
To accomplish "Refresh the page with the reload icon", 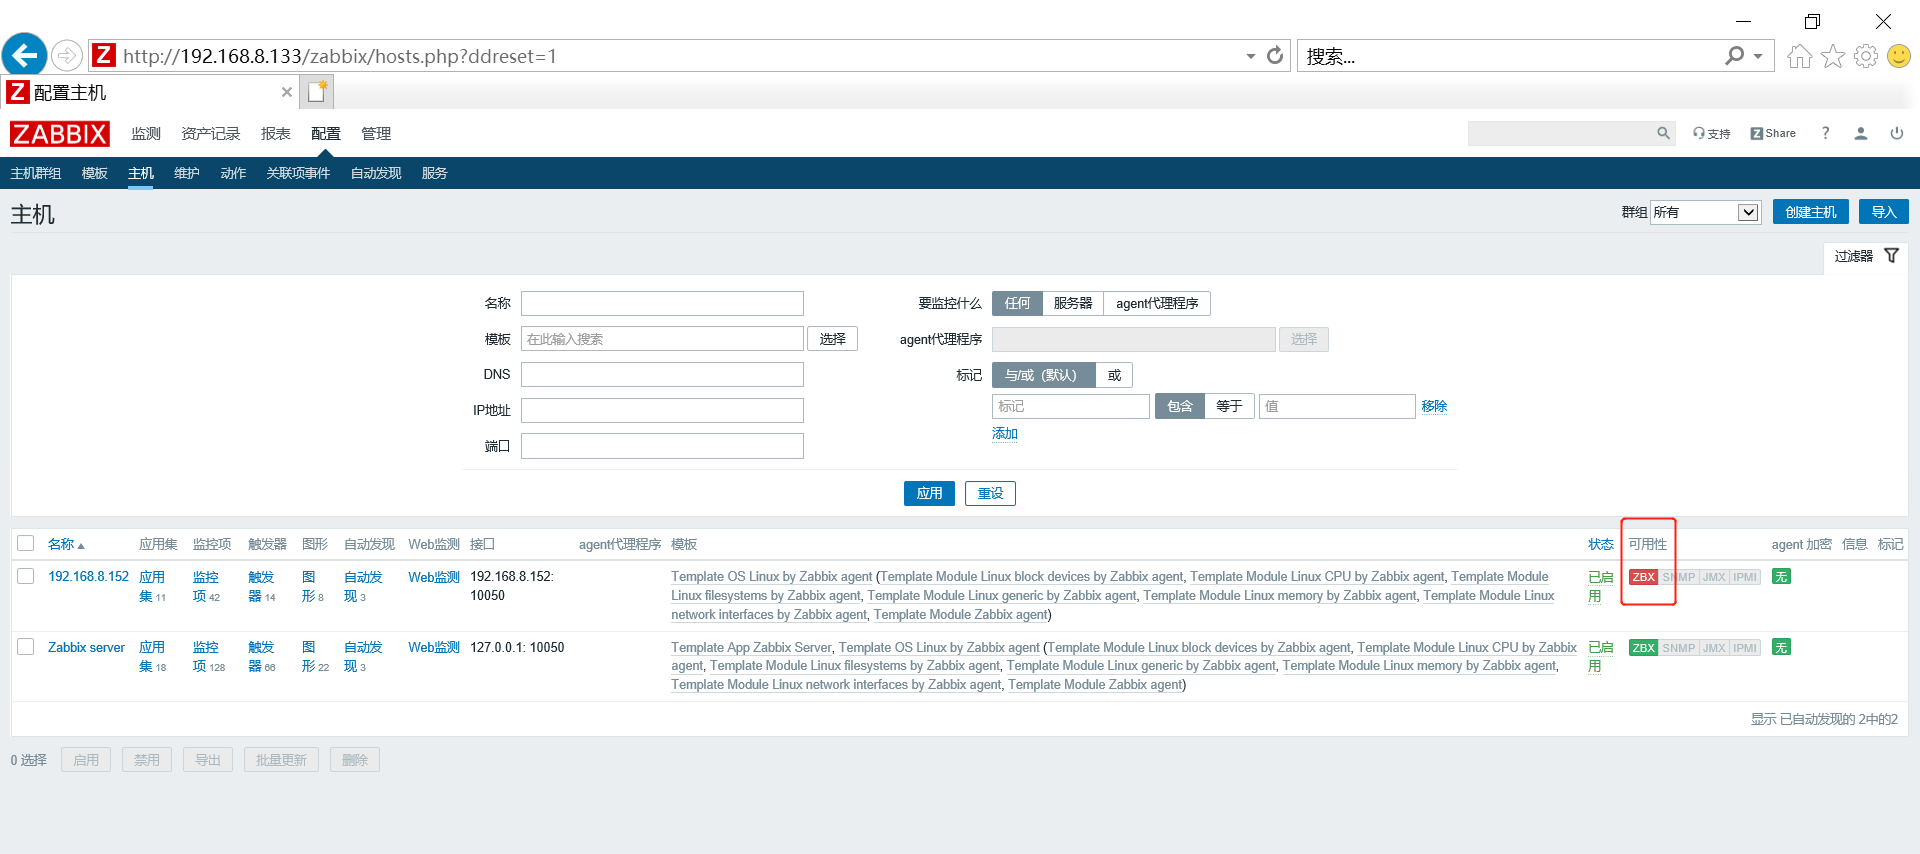I will pos(1274,55).
